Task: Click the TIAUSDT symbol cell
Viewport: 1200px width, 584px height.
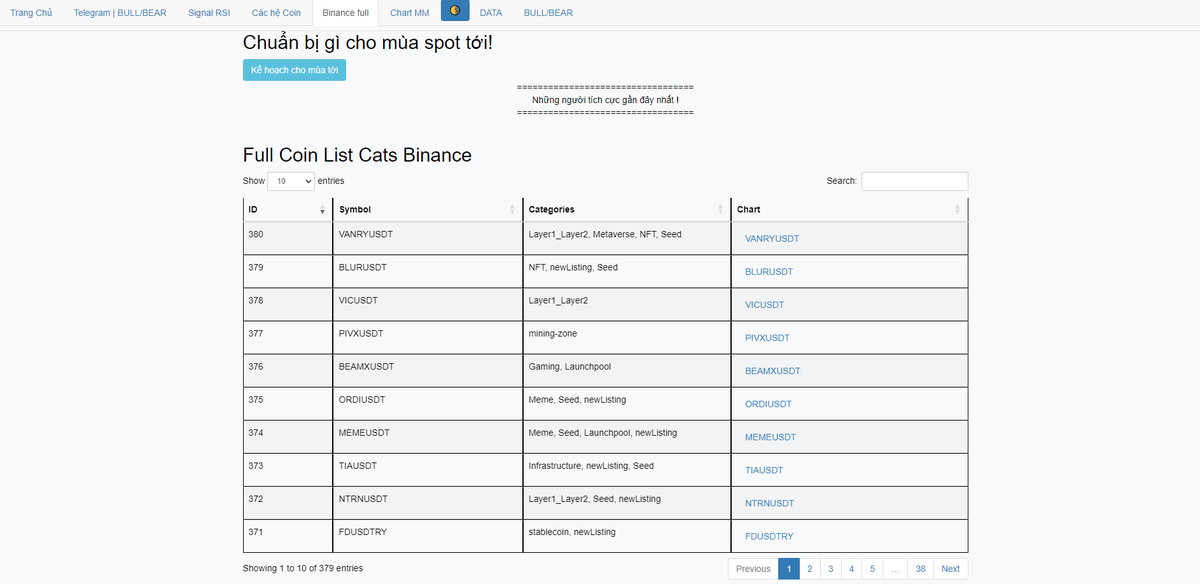Action: coord(428,470)
